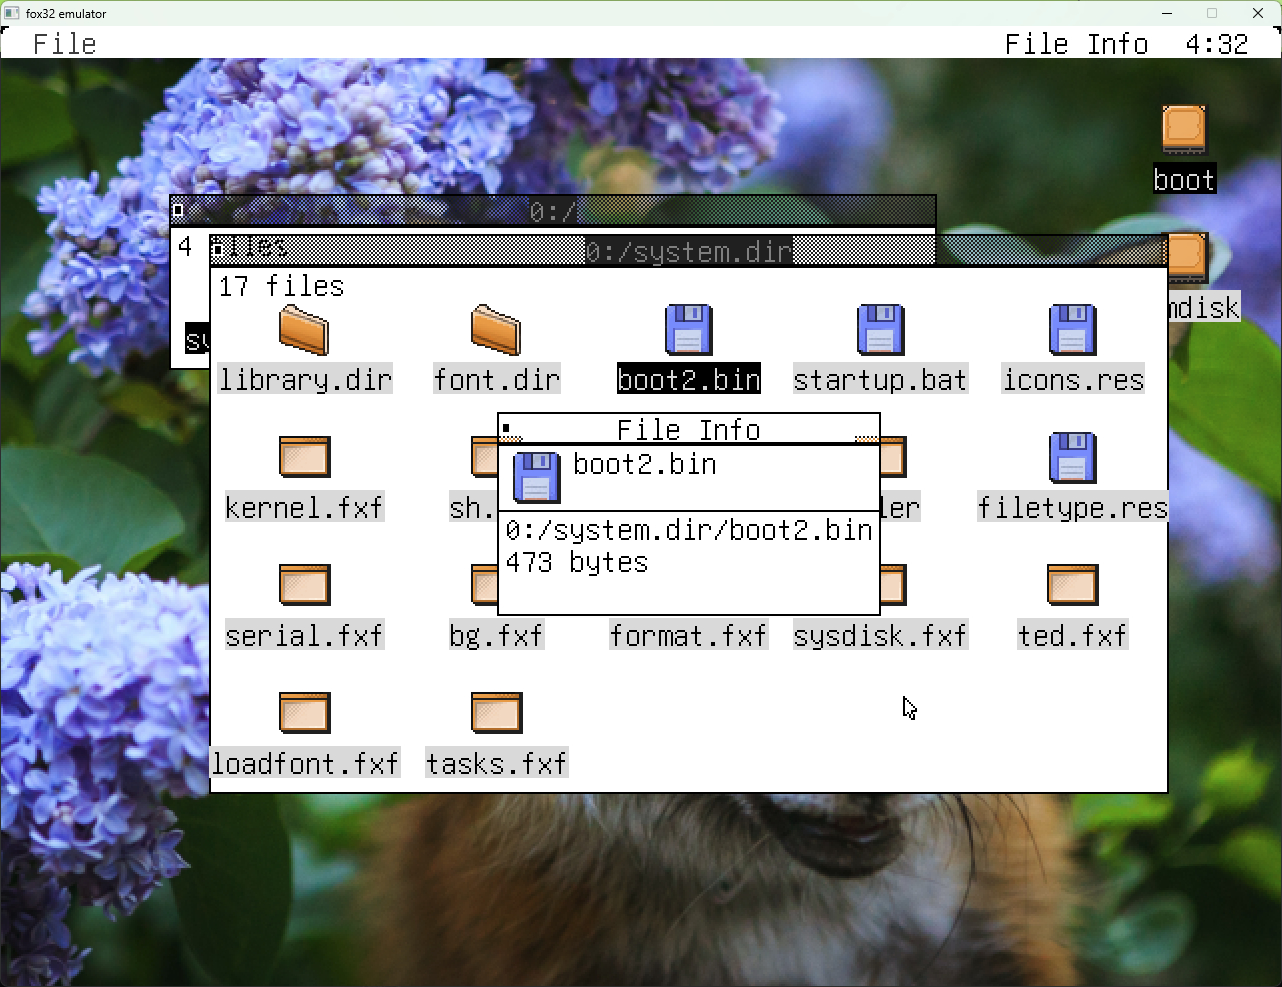Select the boot2.bin file icon

(688, 331)
